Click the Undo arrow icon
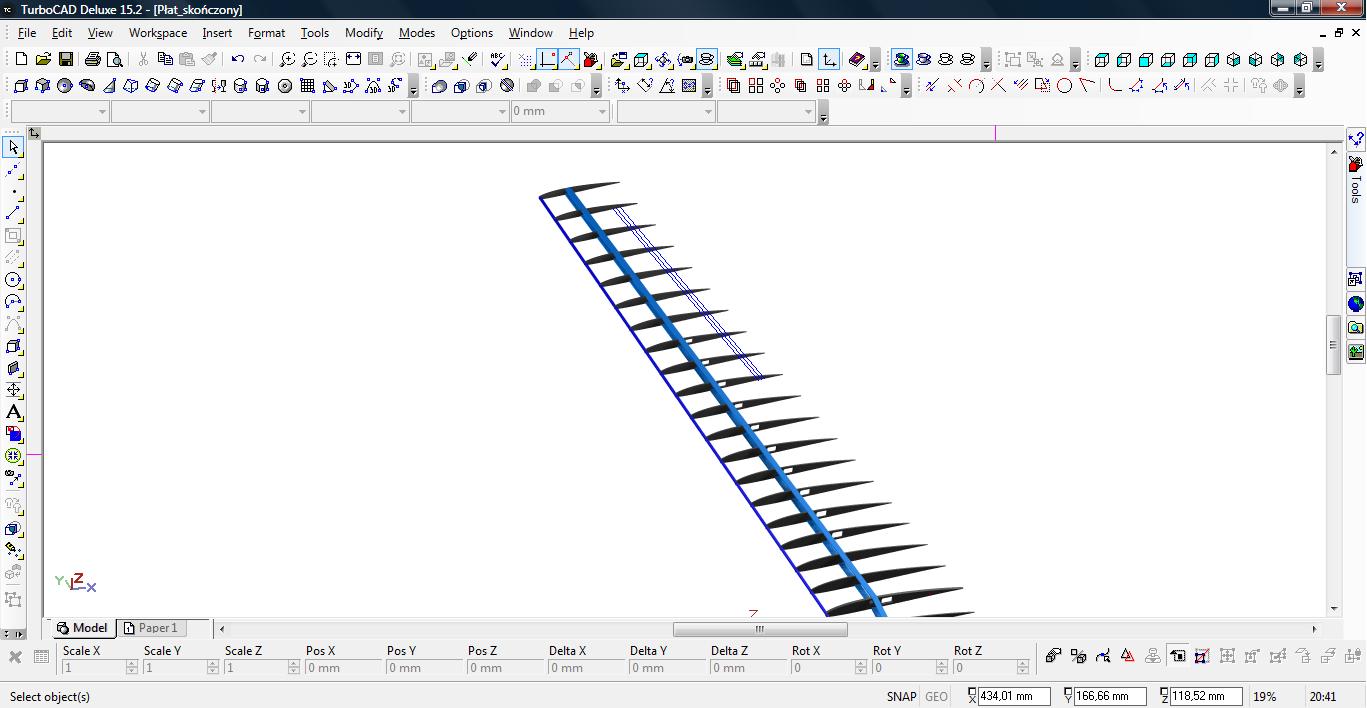This screenshot has width=1367, height=708. click(238, 60)
